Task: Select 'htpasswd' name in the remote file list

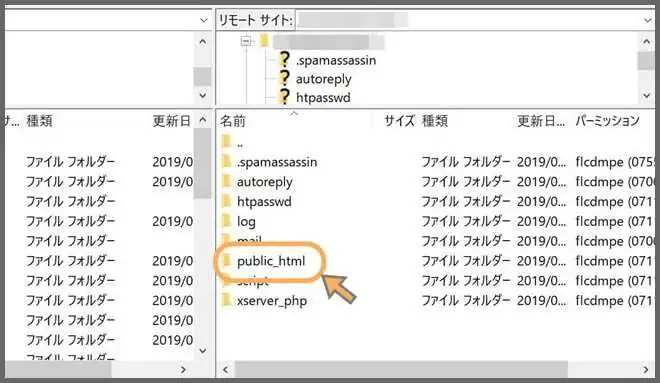Action: [x=264, y=202]
